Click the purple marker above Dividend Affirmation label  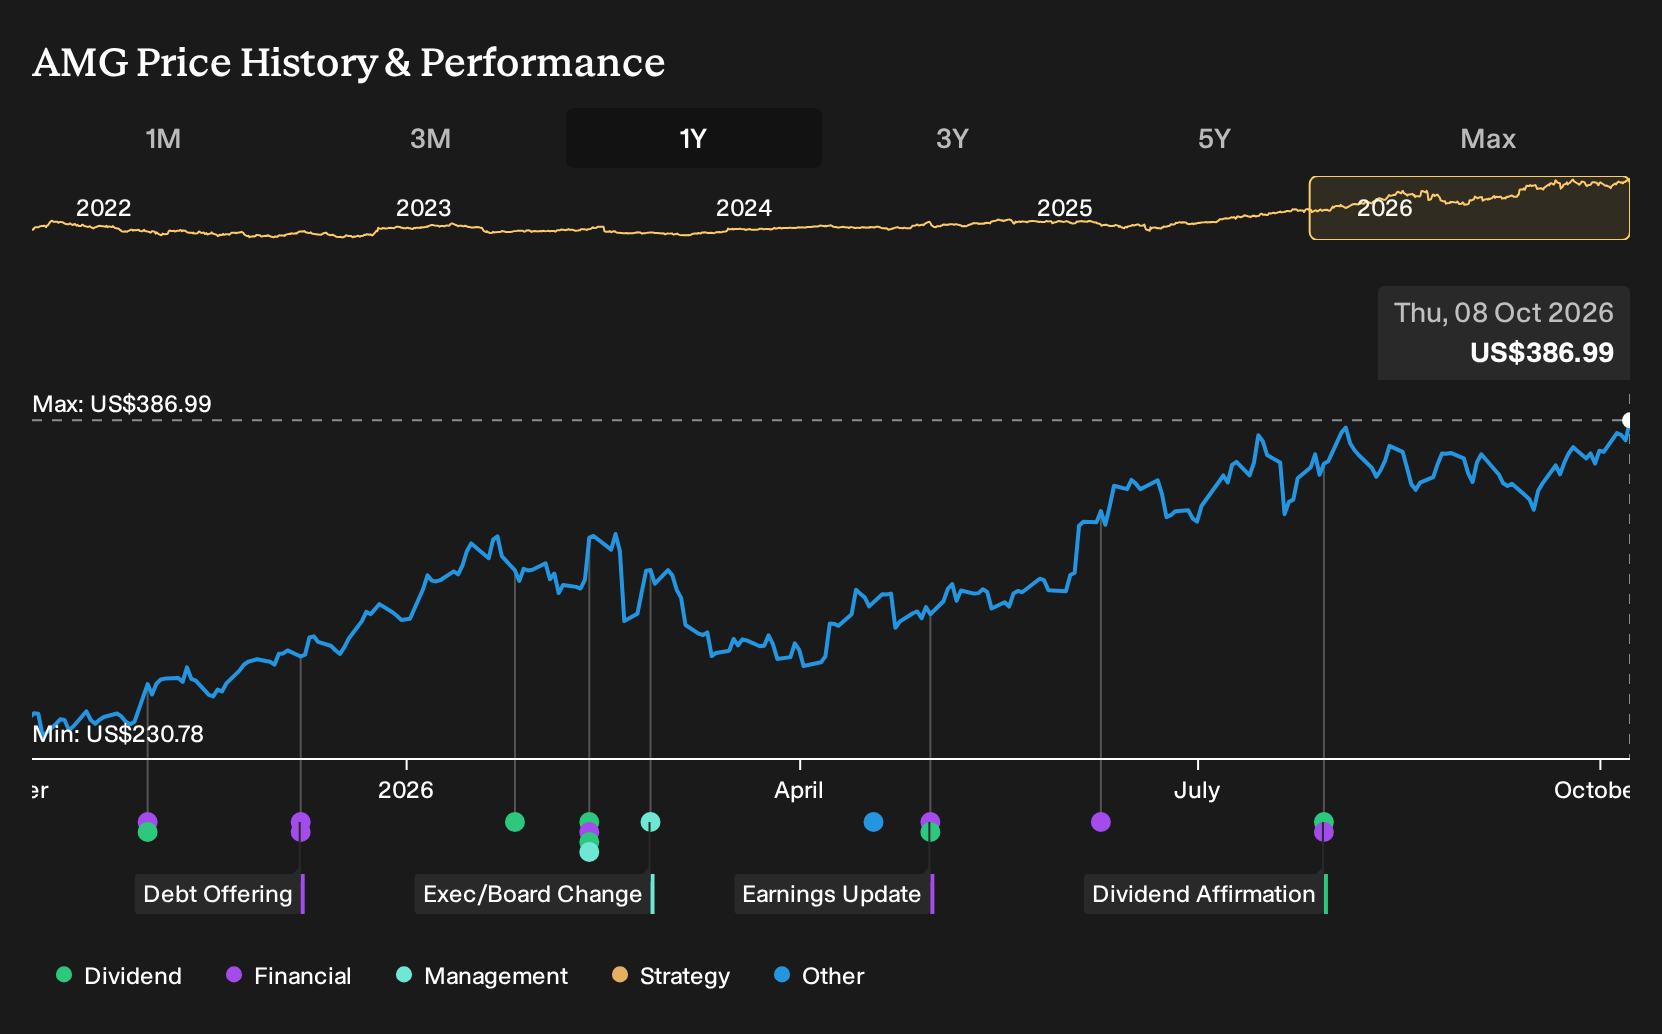[1324, 833]
